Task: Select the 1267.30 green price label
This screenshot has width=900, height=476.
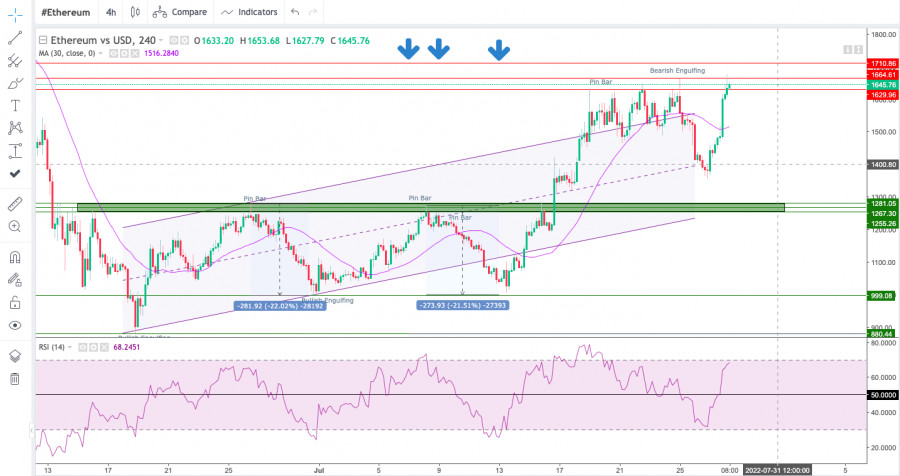Action: click(883, 214)
